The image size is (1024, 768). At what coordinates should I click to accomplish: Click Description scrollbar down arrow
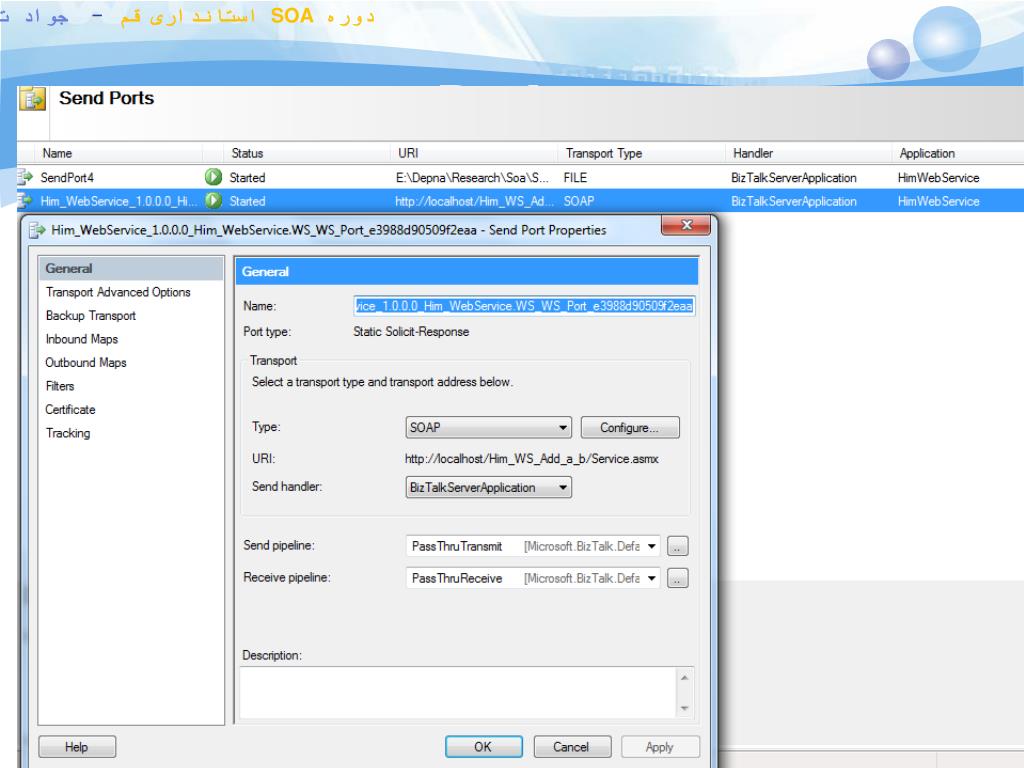tap(684, 708)
